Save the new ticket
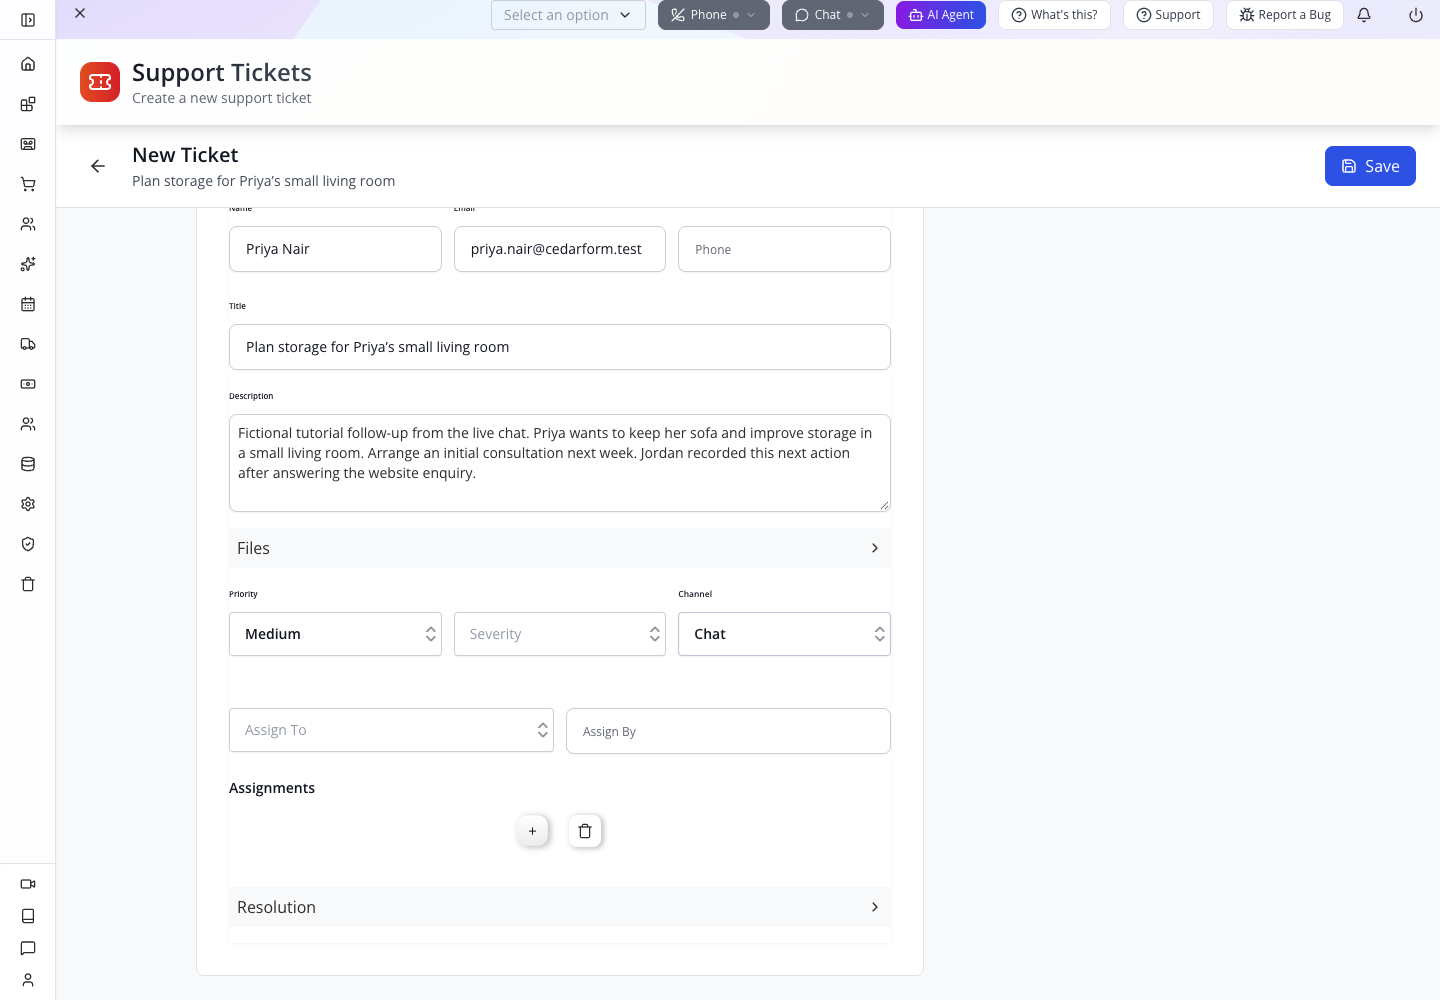1440x1000 pixels. pos(1370,166)
